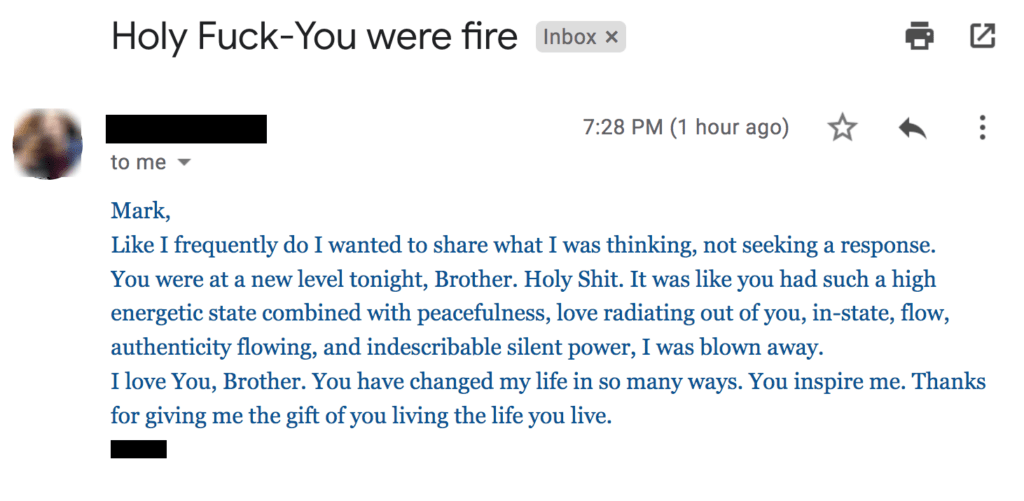The height and width of the screenshot is (501, 1024).
Task: Click the Print all icon
Action: click(x=919, y=37)
